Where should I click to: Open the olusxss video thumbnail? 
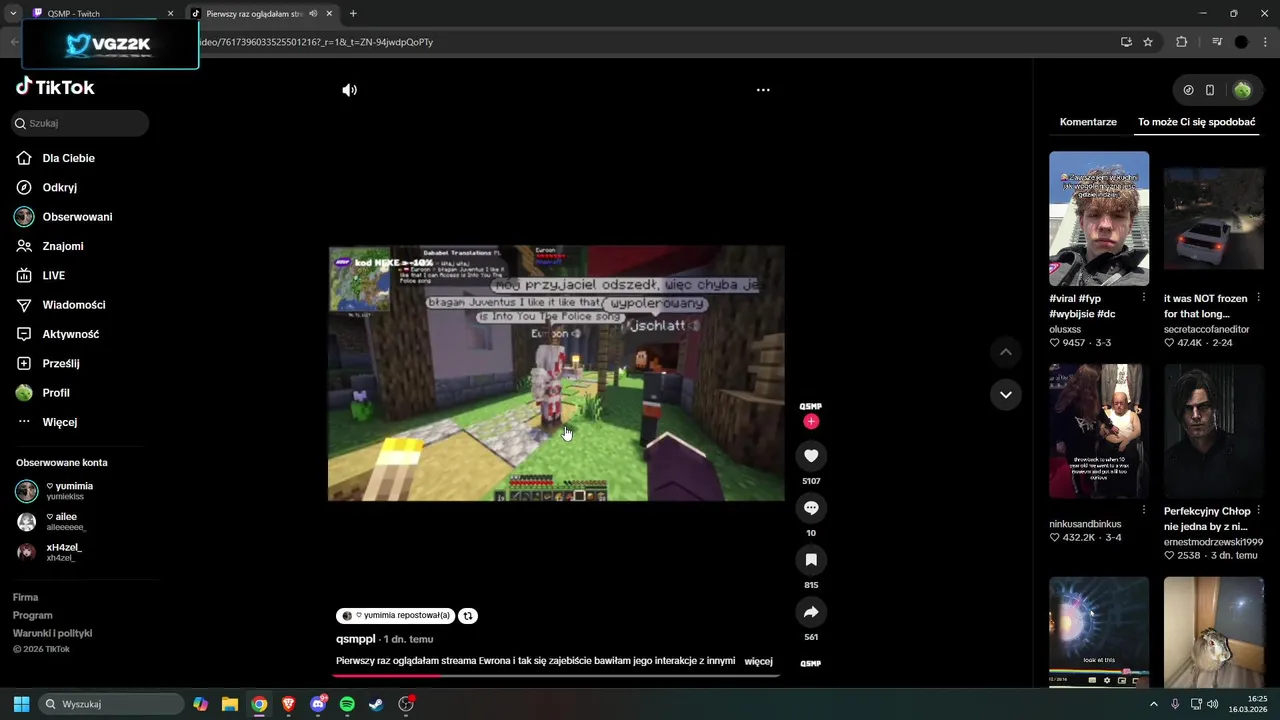[x=1099, y=219]
